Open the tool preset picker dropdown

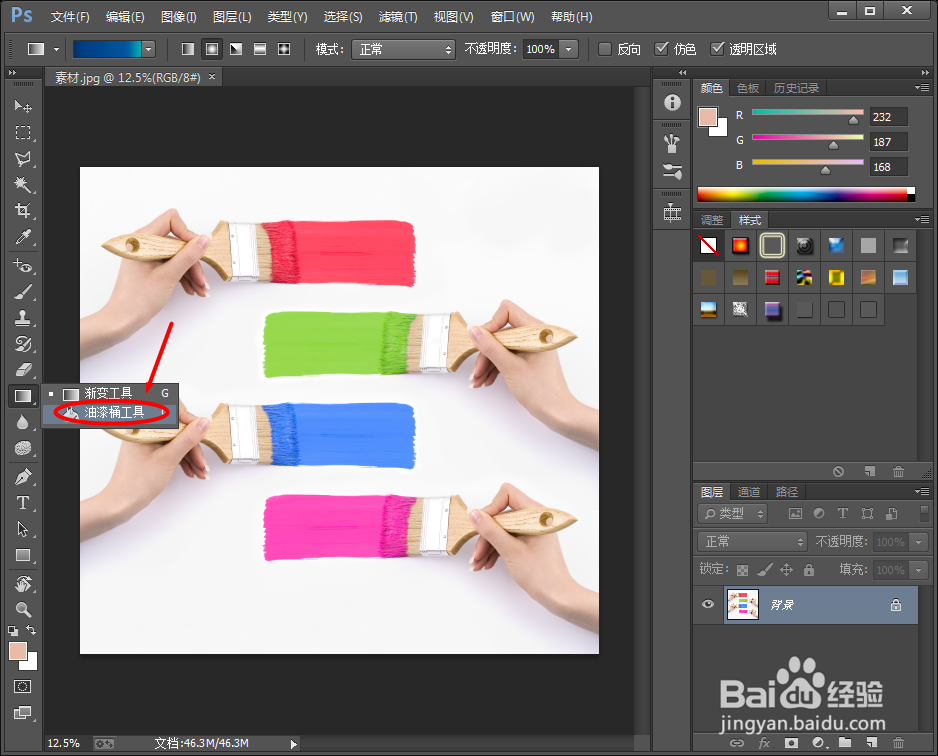point(56,49)
